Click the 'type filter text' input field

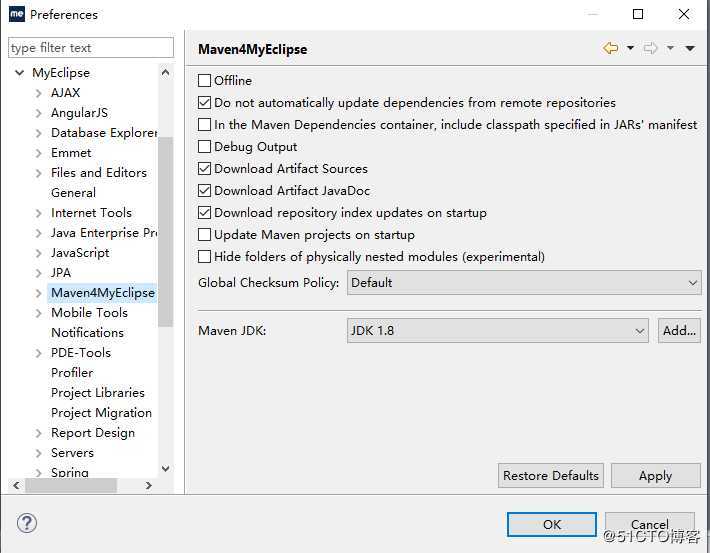[x=91, y=48]
